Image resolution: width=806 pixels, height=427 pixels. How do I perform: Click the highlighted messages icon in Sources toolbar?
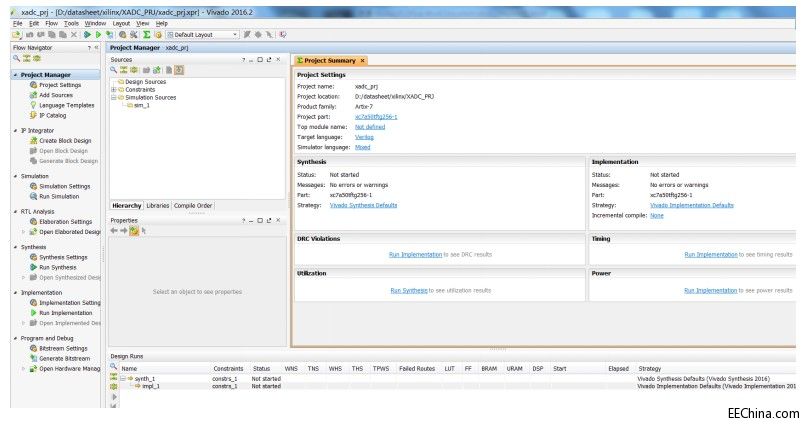pyautogui.click(x=179, y=69)
